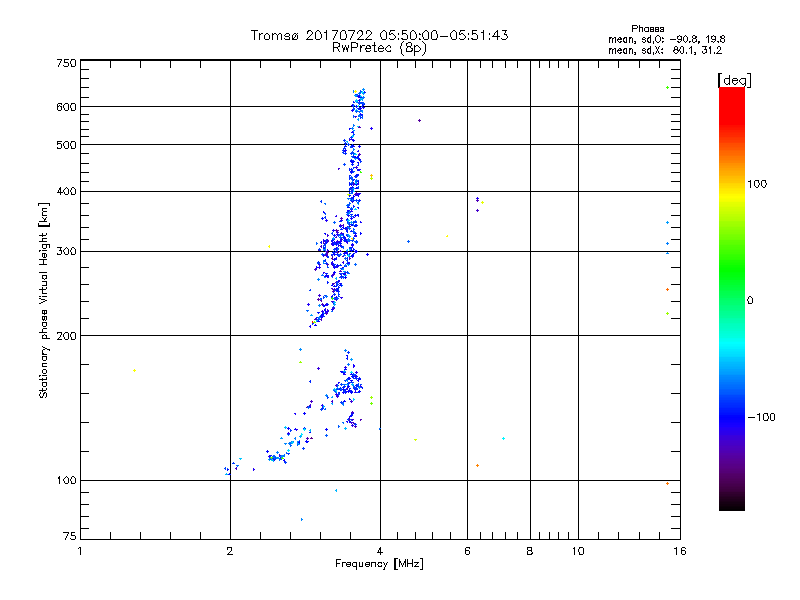Click the plot title 'Tromsø 20170722 05:50:00-05:51:43'

point(379,35)
